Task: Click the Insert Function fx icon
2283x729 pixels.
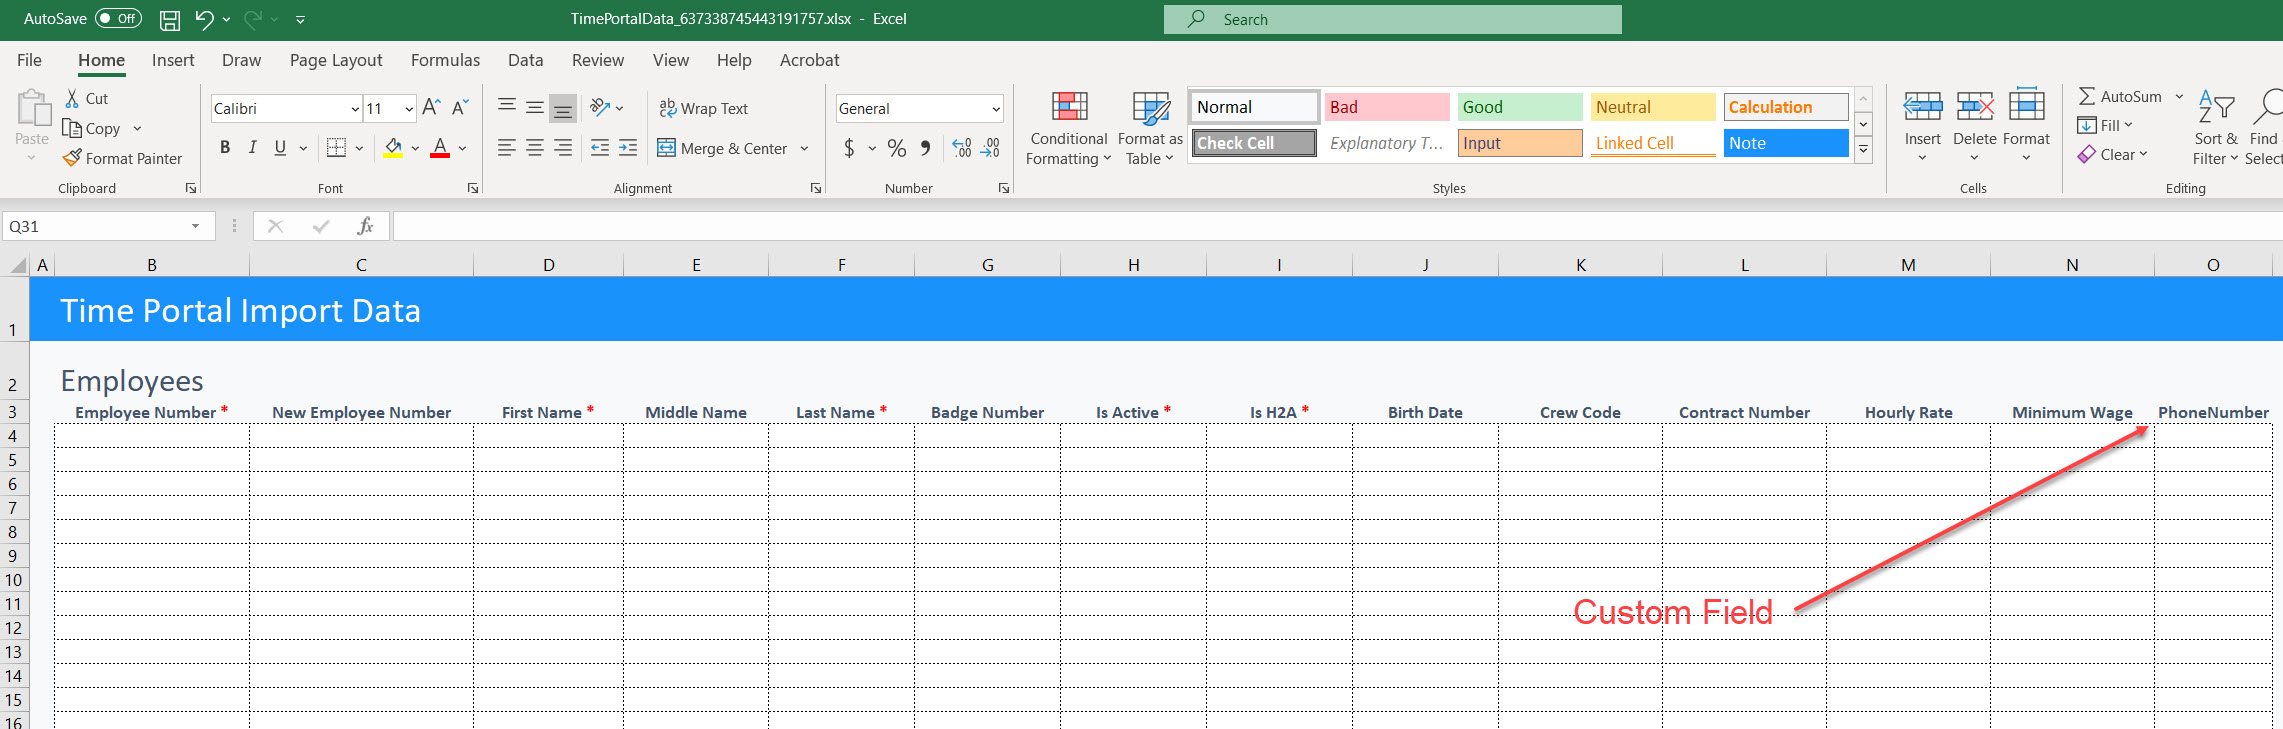Action: coord(365,226)
